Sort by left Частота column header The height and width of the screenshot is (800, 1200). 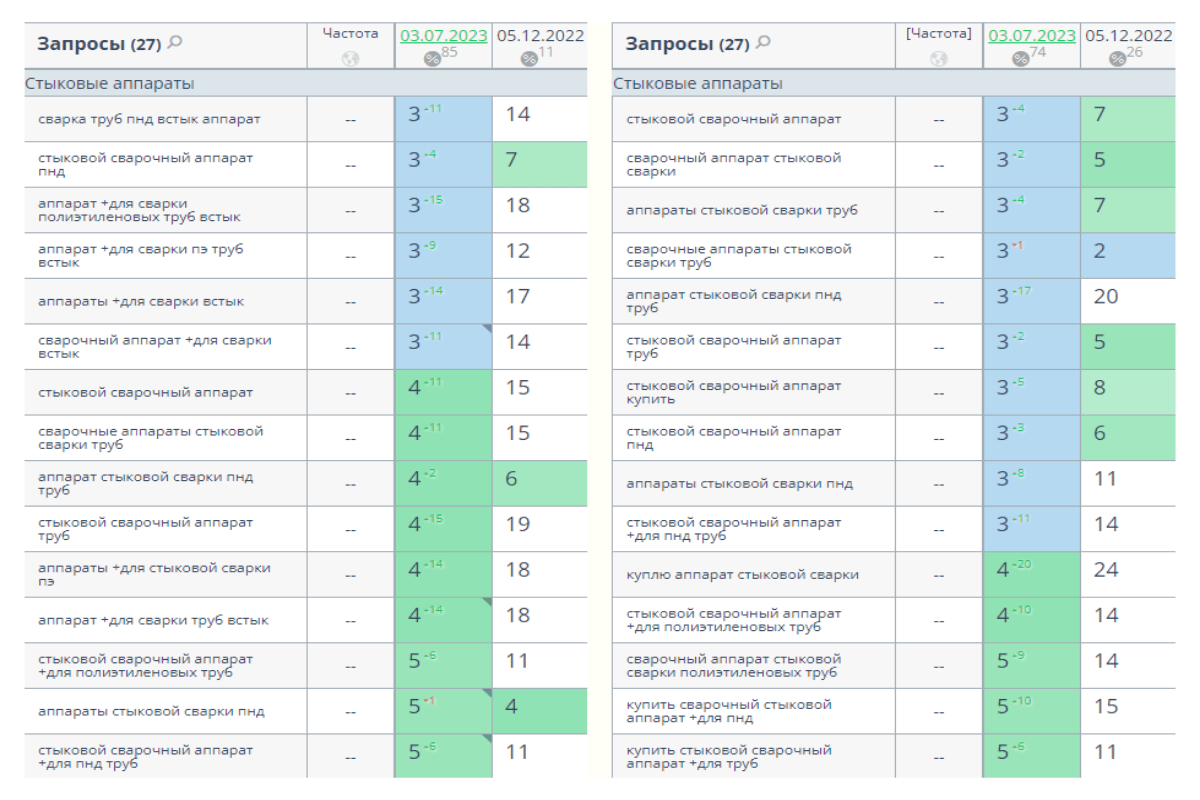(350, 34)
